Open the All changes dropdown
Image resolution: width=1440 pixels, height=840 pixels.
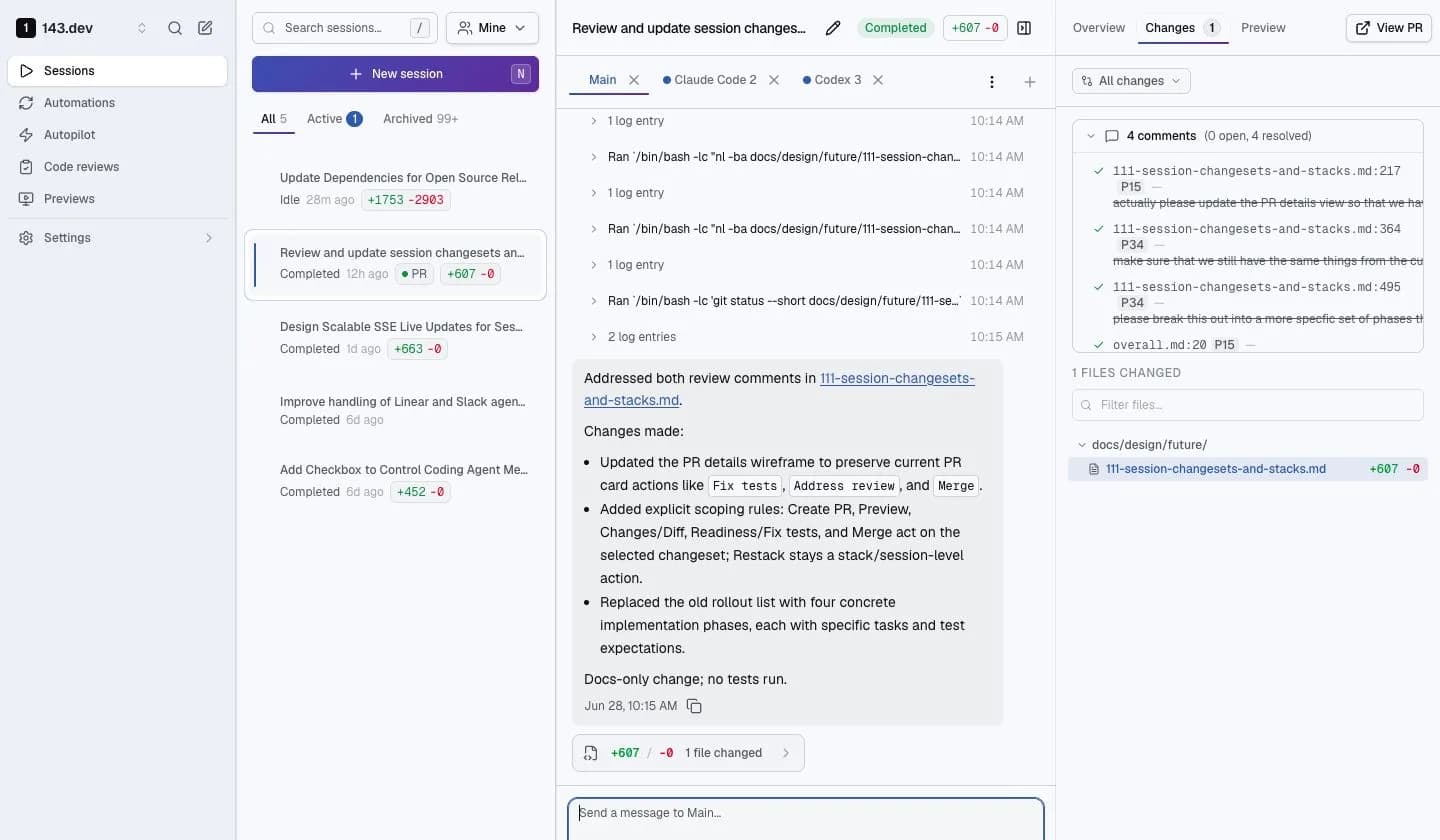[x=1131, y=81]
